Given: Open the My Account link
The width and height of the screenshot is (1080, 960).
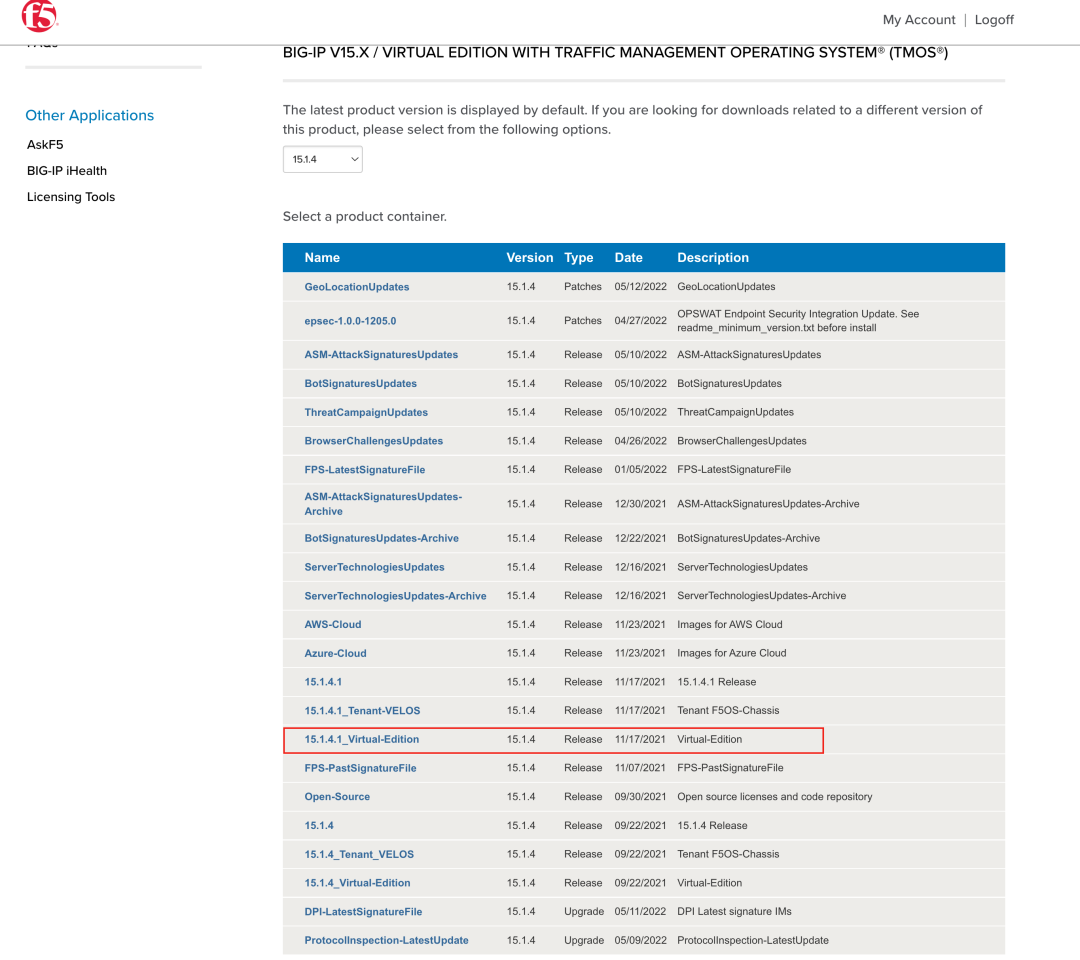Looking at the screenshot, I should pyautogui.click(x=919, y=20).
